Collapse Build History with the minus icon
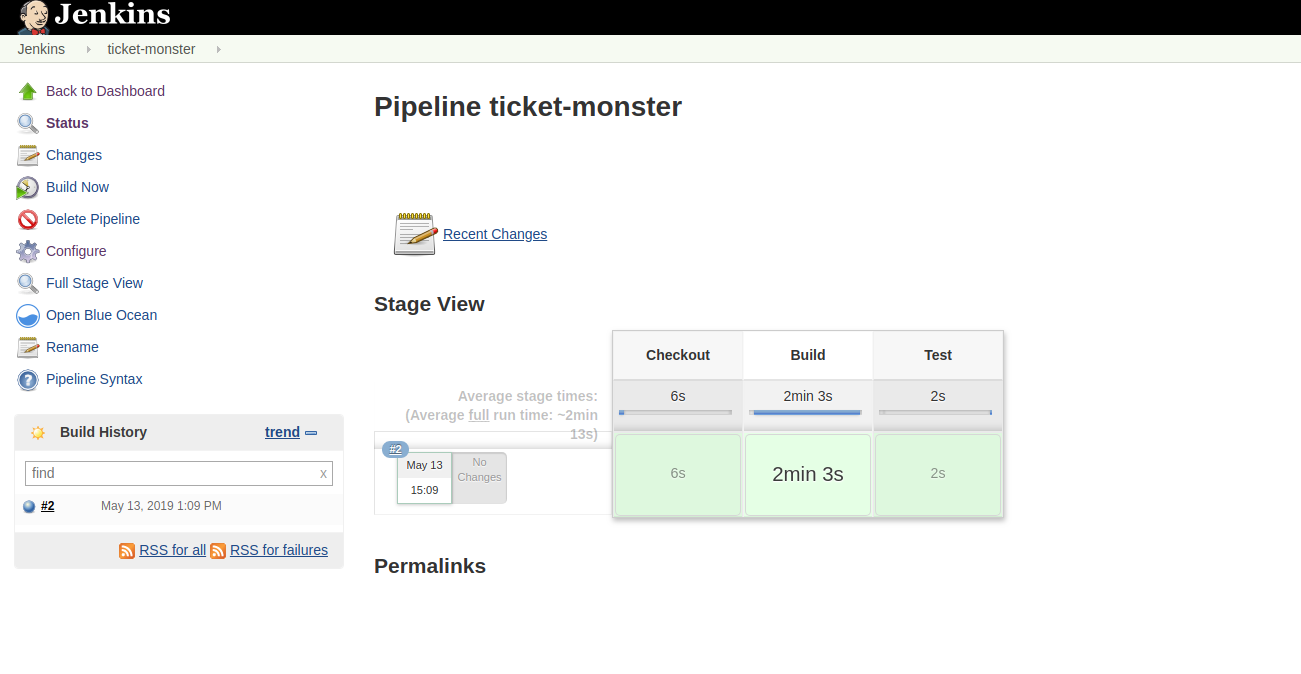 tap(311, 433)
